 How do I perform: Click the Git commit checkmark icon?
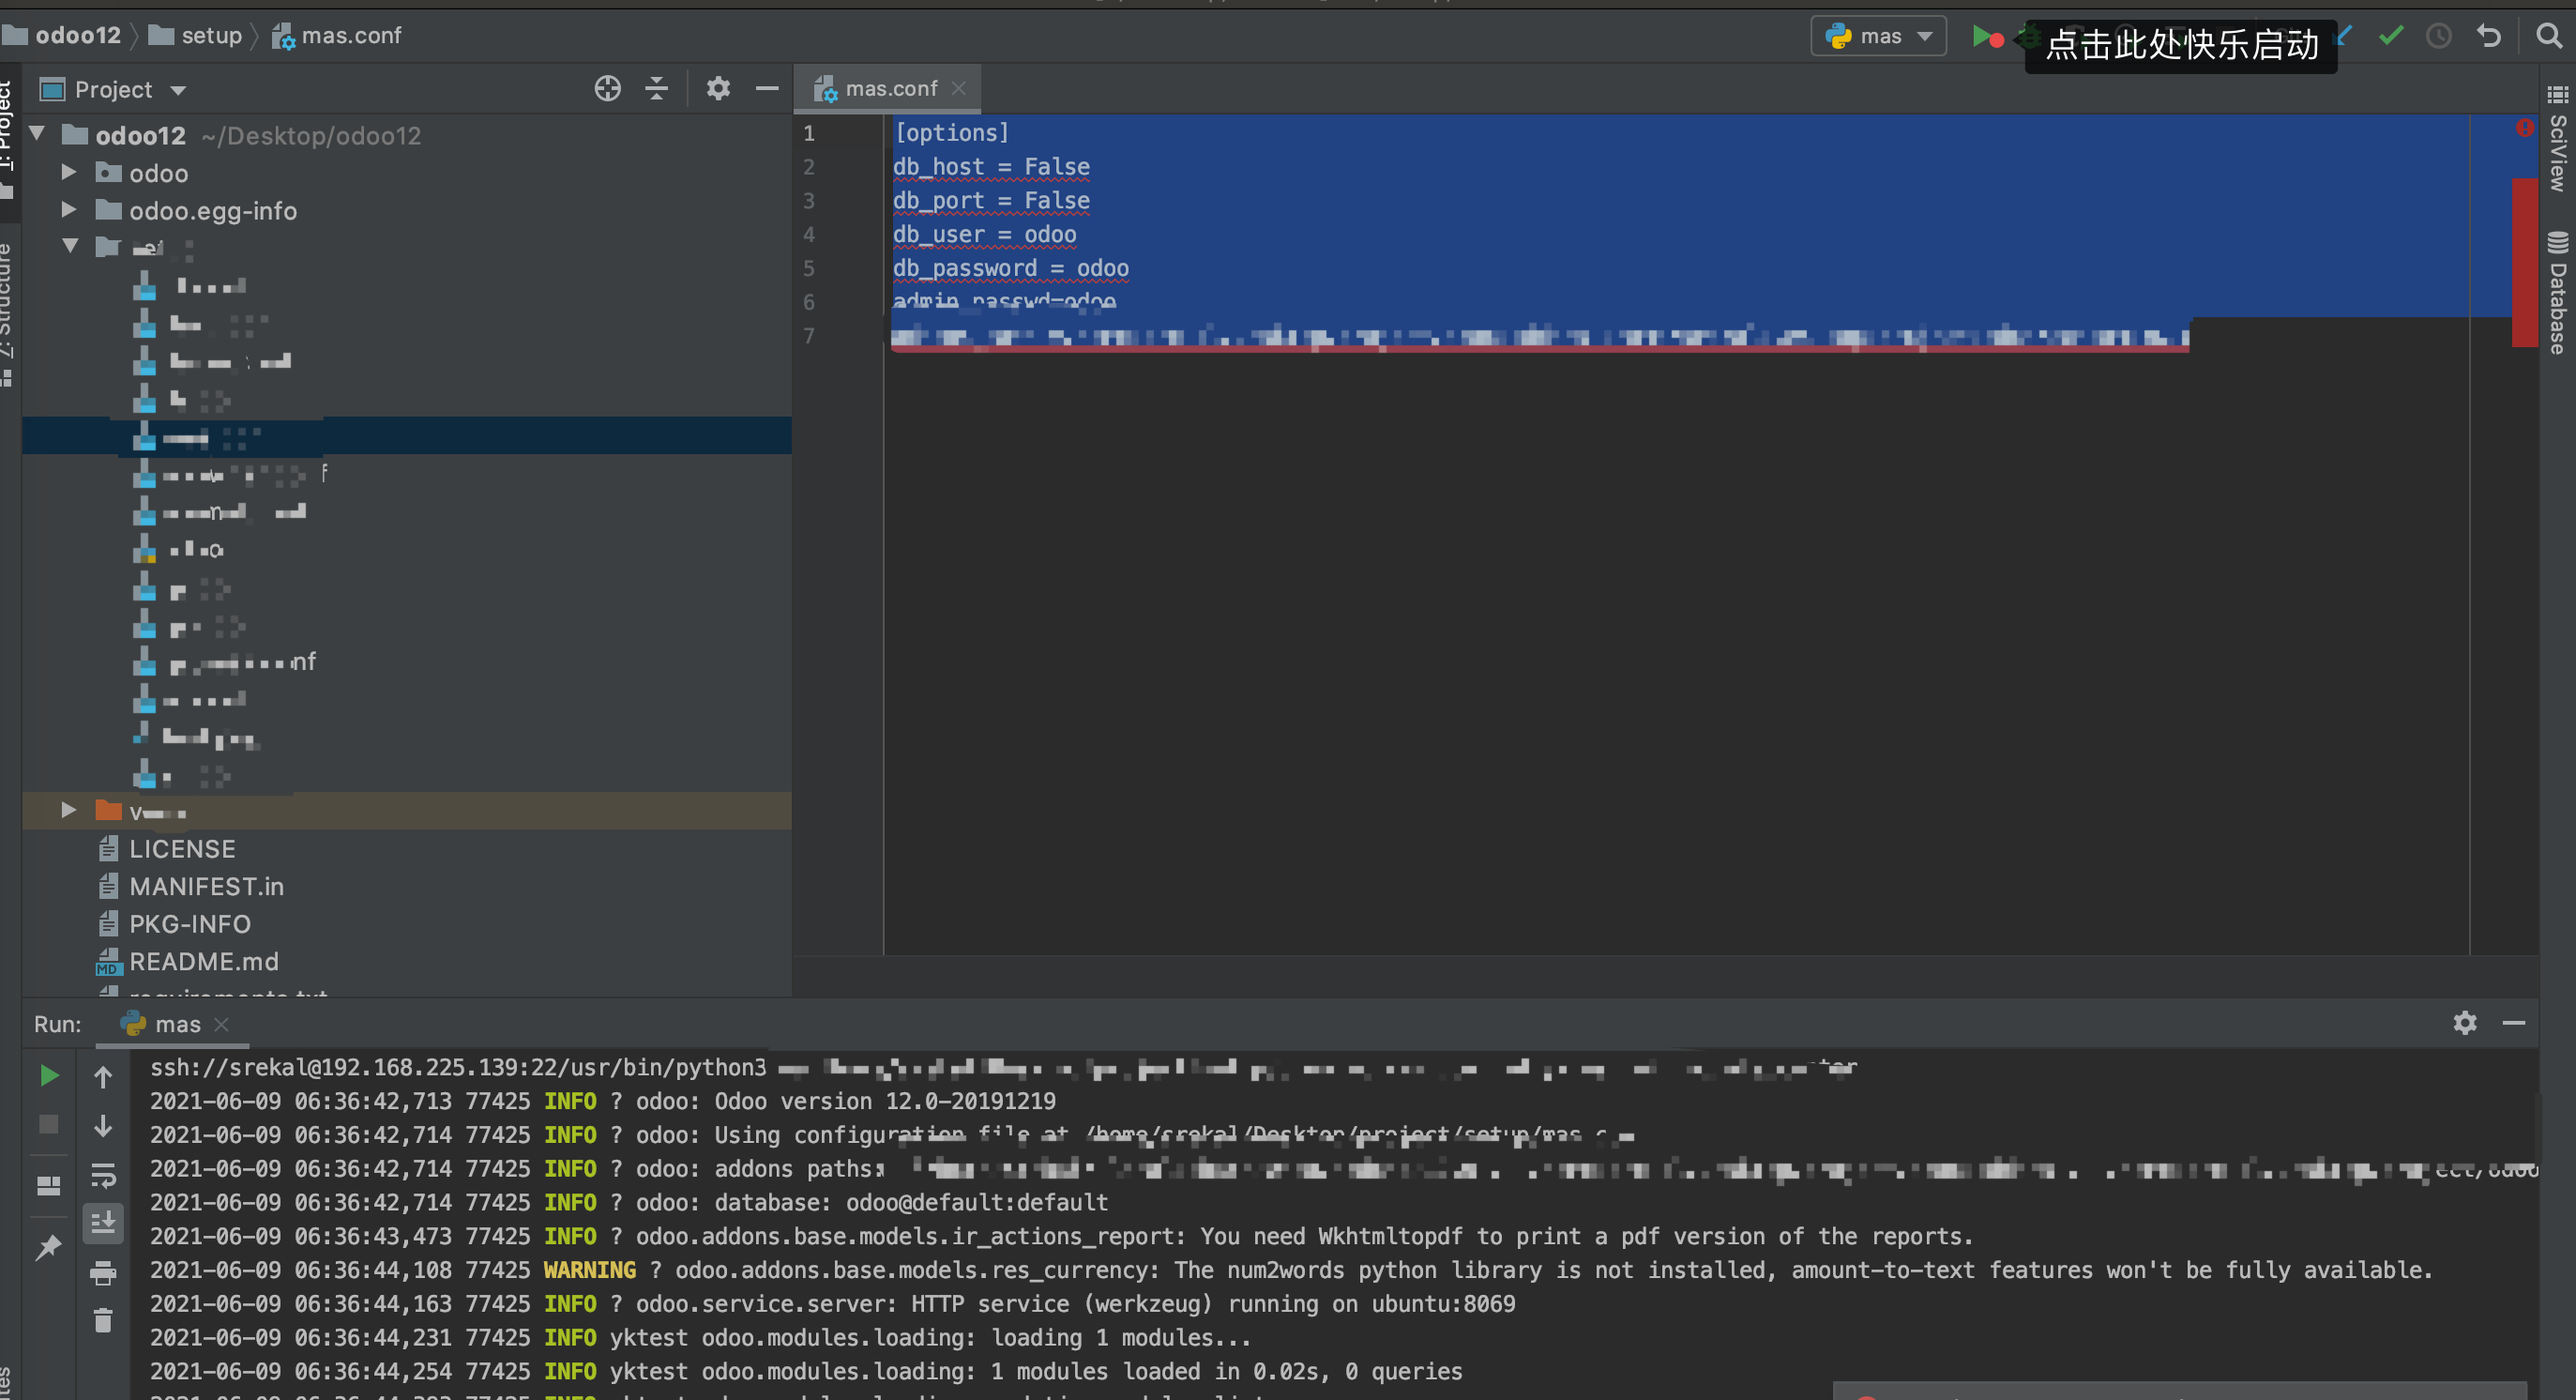click(x=2390, y=37)
